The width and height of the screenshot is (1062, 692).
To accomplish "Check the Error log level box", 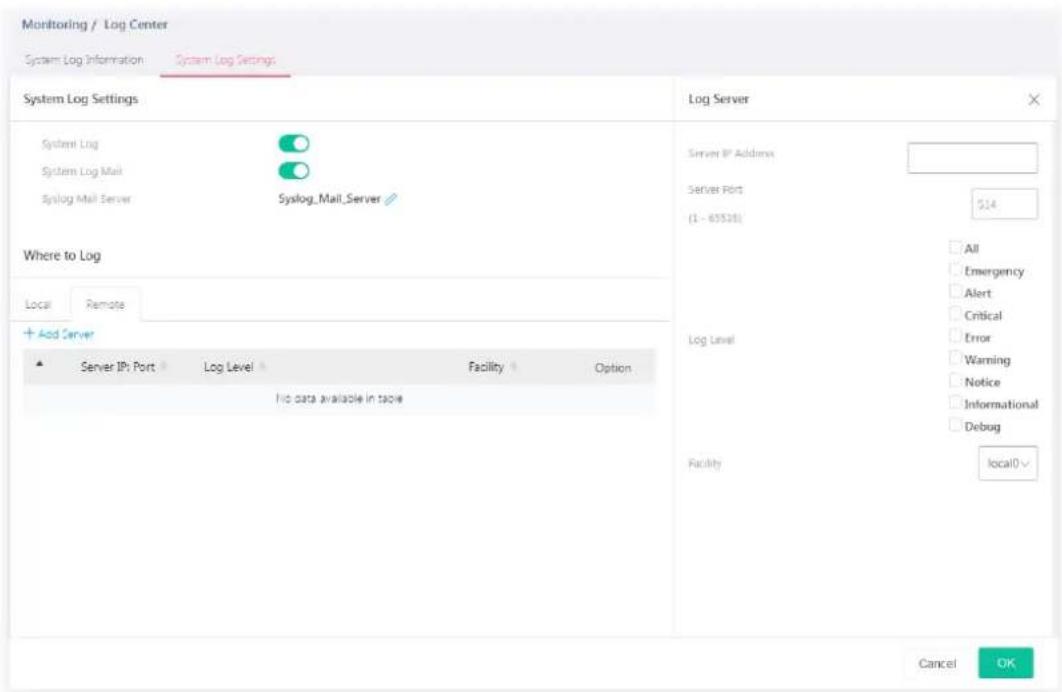I will 955,336.
